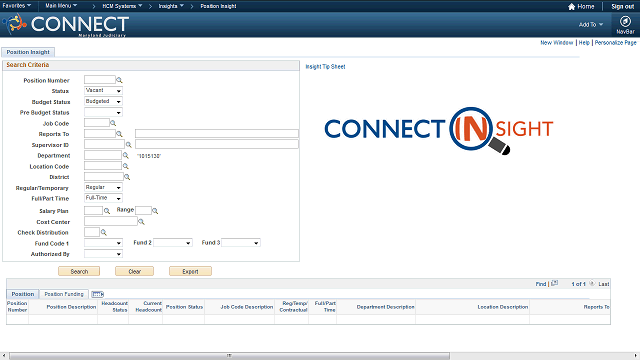
Task: Open the results grid pop-out icon next to Find
Action: pyautogui.click(x=554, y=283)
